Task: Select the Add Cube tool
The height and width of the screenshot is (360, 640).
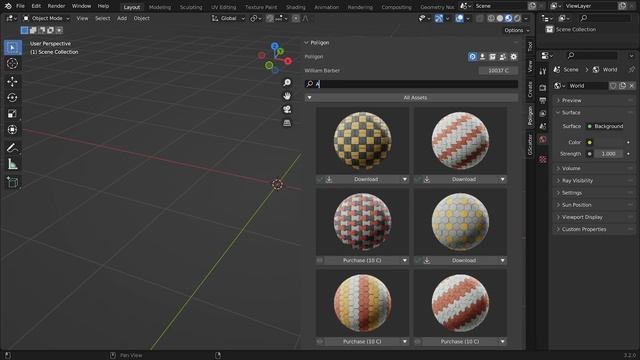Action: [12, 182]
